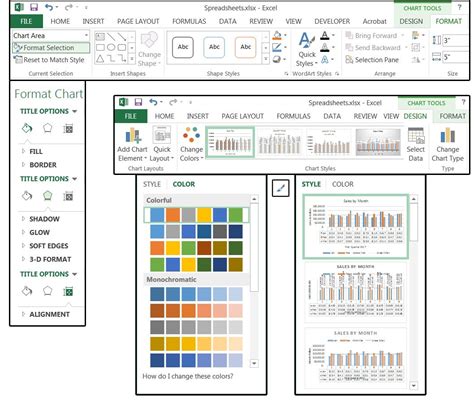Open the Change Colors menu

192,144
